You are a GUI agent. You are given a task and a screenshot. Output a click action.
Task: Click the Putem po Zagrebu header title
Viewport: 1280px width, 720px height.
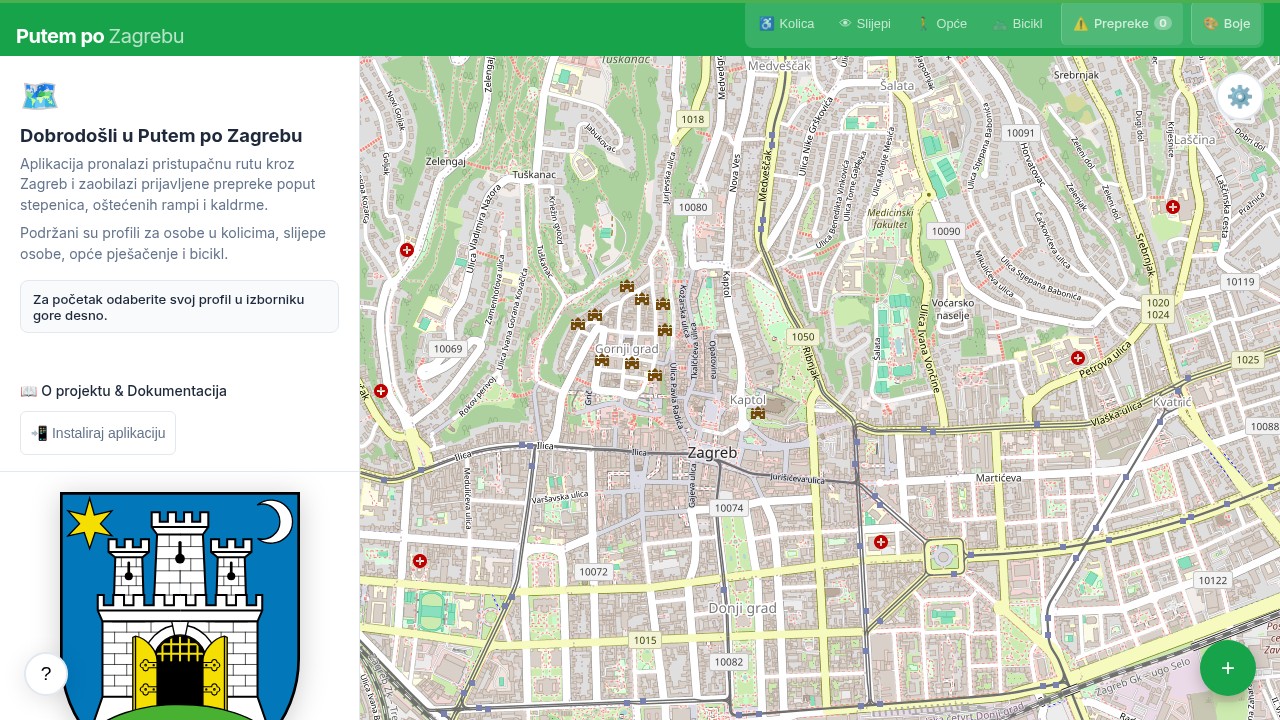(x=100, y=36)
